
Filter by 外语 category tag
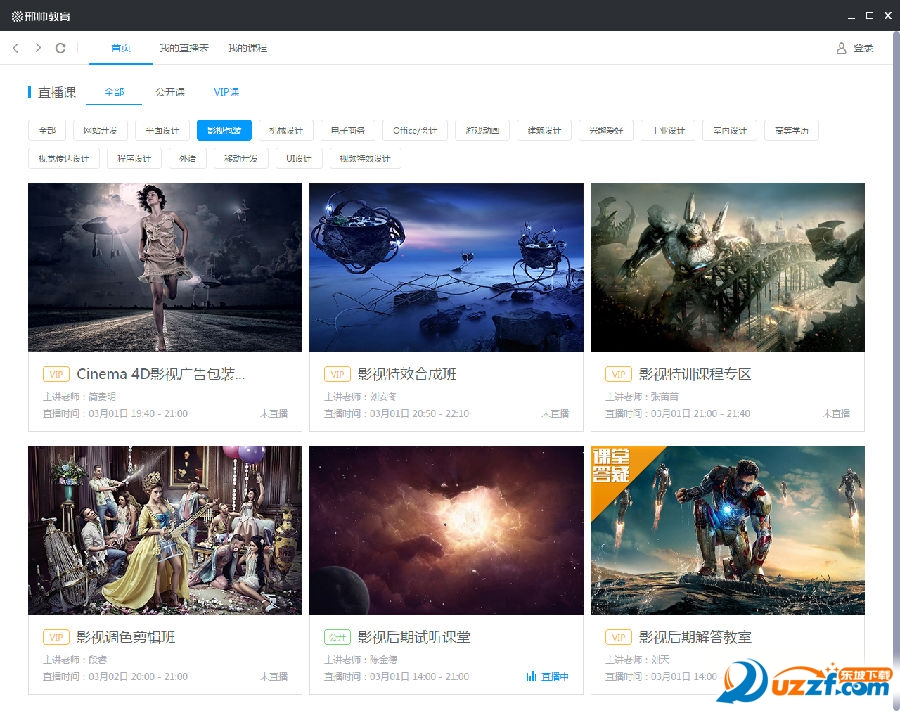[187, 158]
